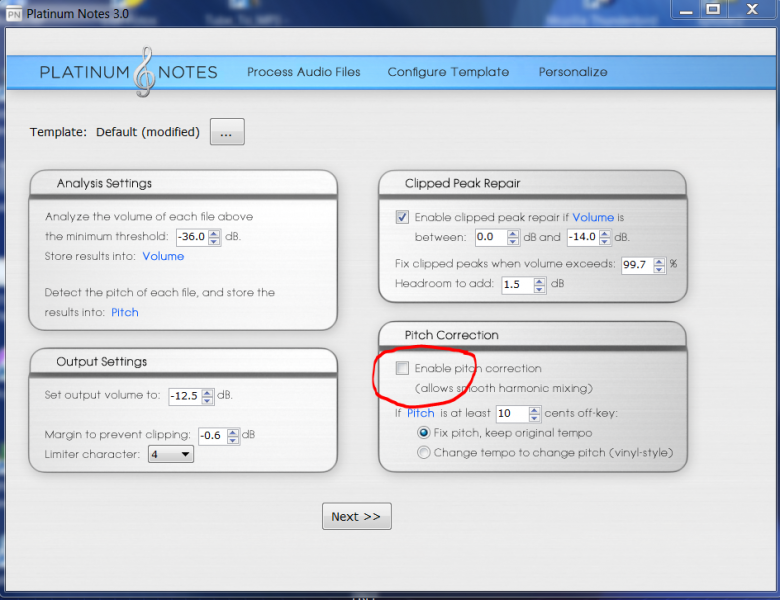Click the Pitch link in Pitch Correction
780x600 pixels.
pyautogui.click(x=421, y=413)
